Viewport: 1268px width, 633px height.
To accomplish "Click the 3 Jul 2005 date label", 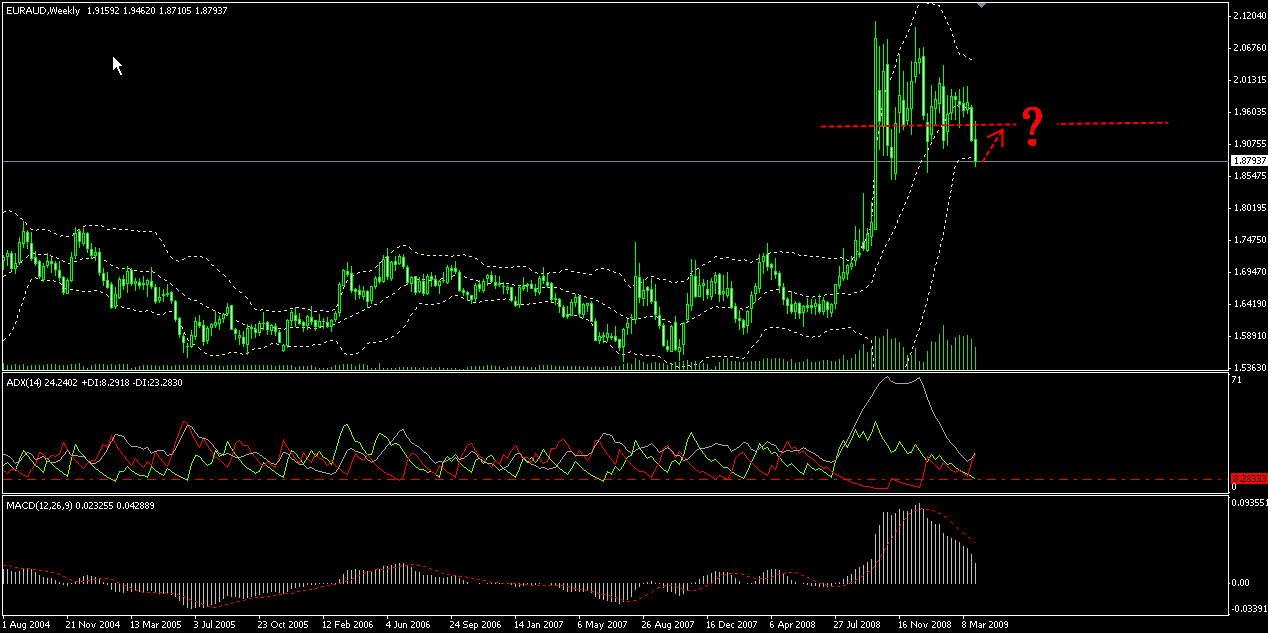I will click(x=217, y=624).
